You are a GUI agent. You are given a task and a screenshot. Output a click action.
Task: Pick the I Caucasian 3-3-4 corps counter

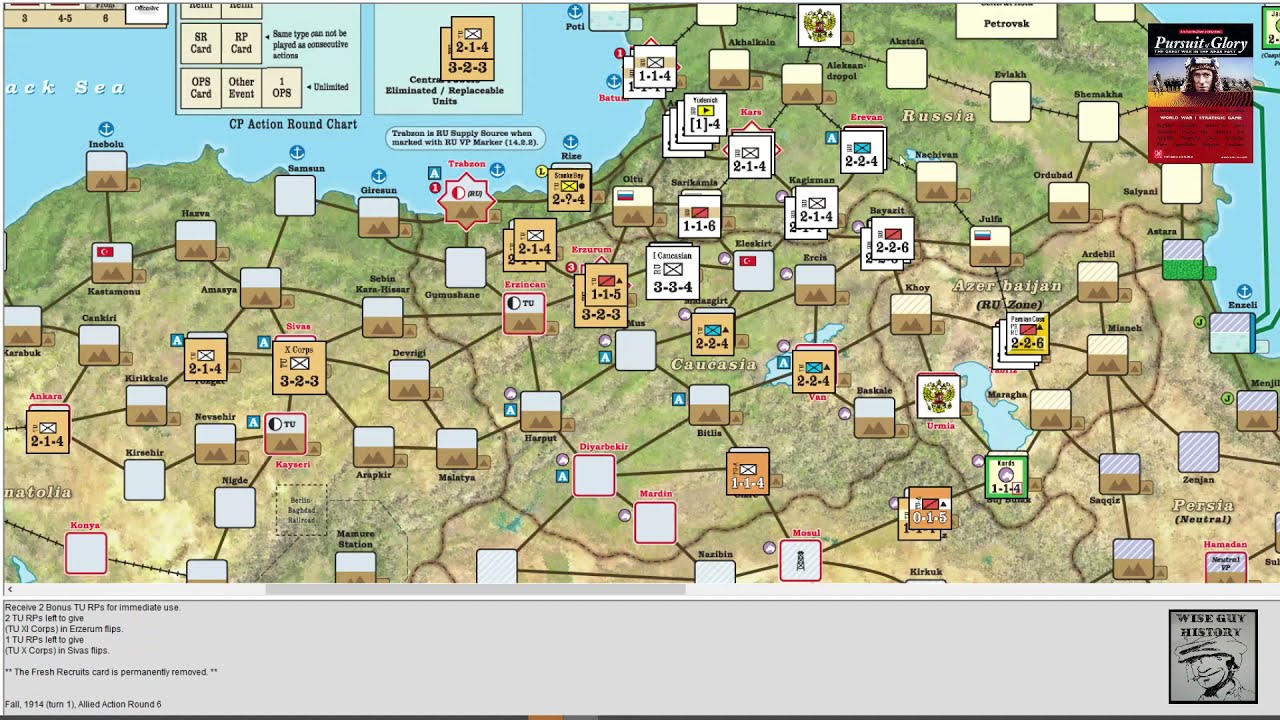[x=672, y=271]
